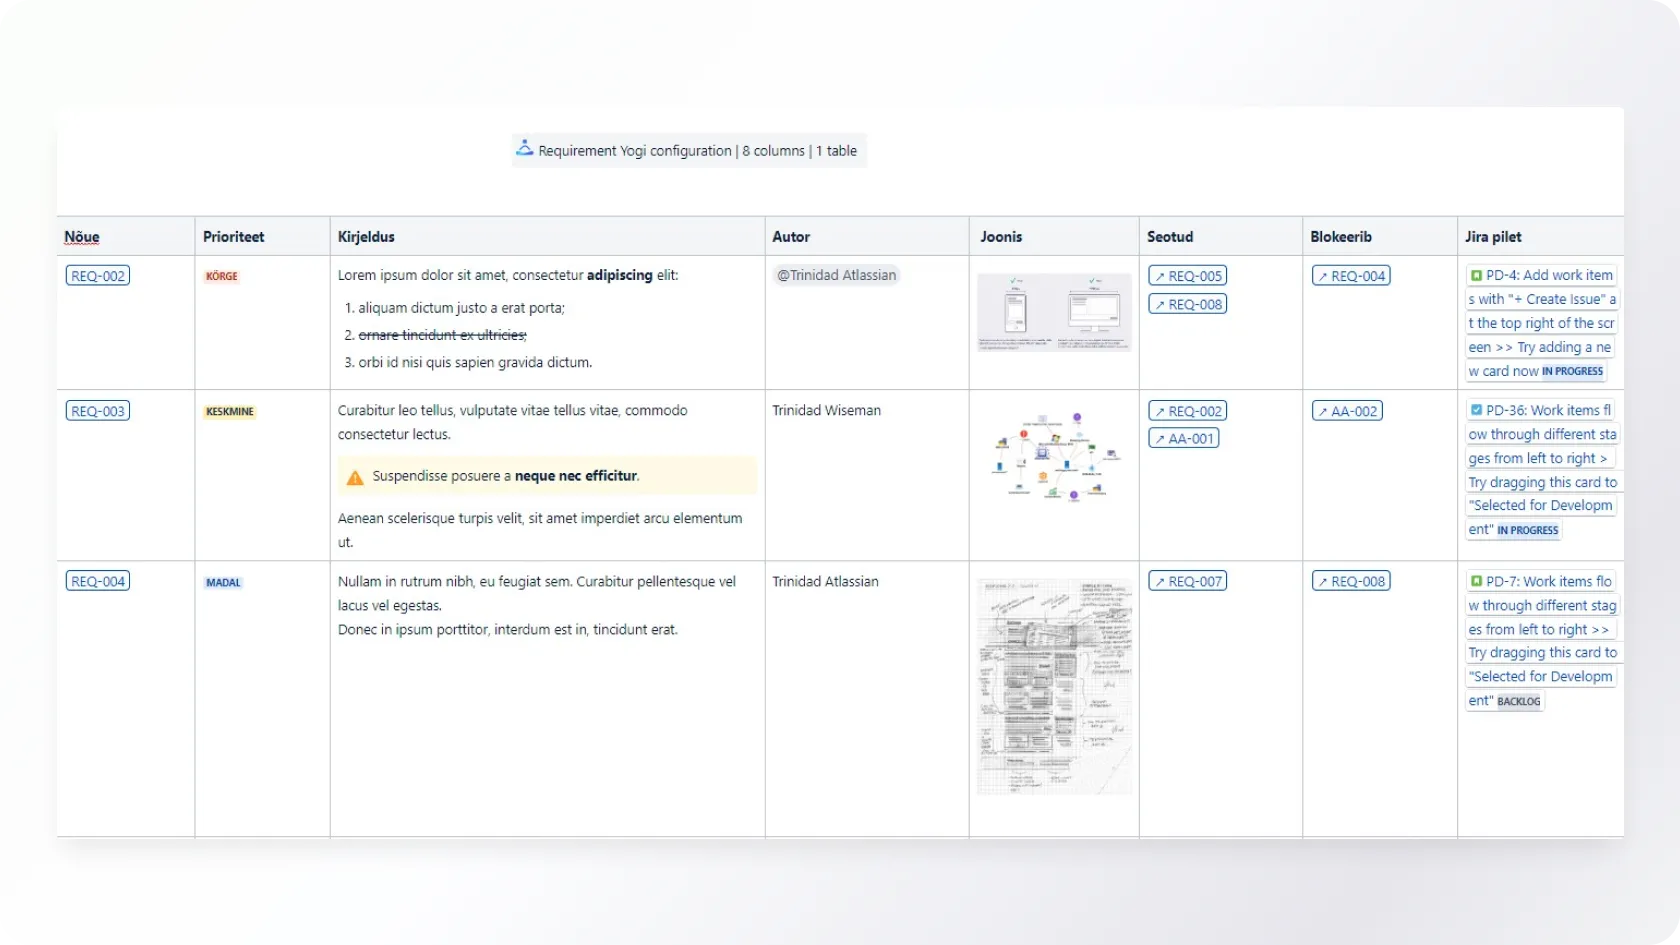Open the wireframe mockup thumbnail
This screenshot has height=945, width=1680.
coord(1054,312)
